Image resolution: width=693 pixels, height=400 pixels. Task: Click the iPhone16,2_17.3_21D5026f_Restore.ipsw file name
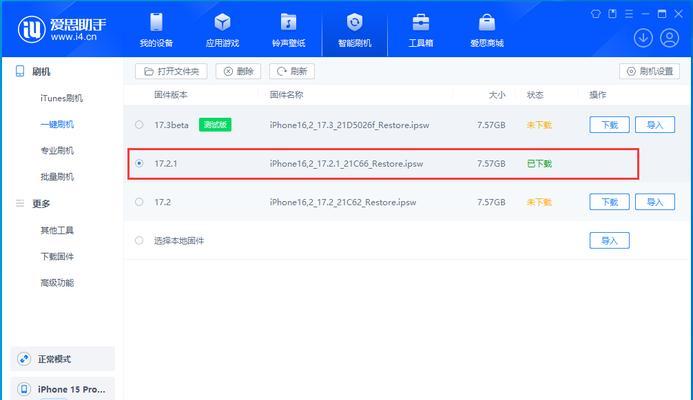[x=350, y=125]
